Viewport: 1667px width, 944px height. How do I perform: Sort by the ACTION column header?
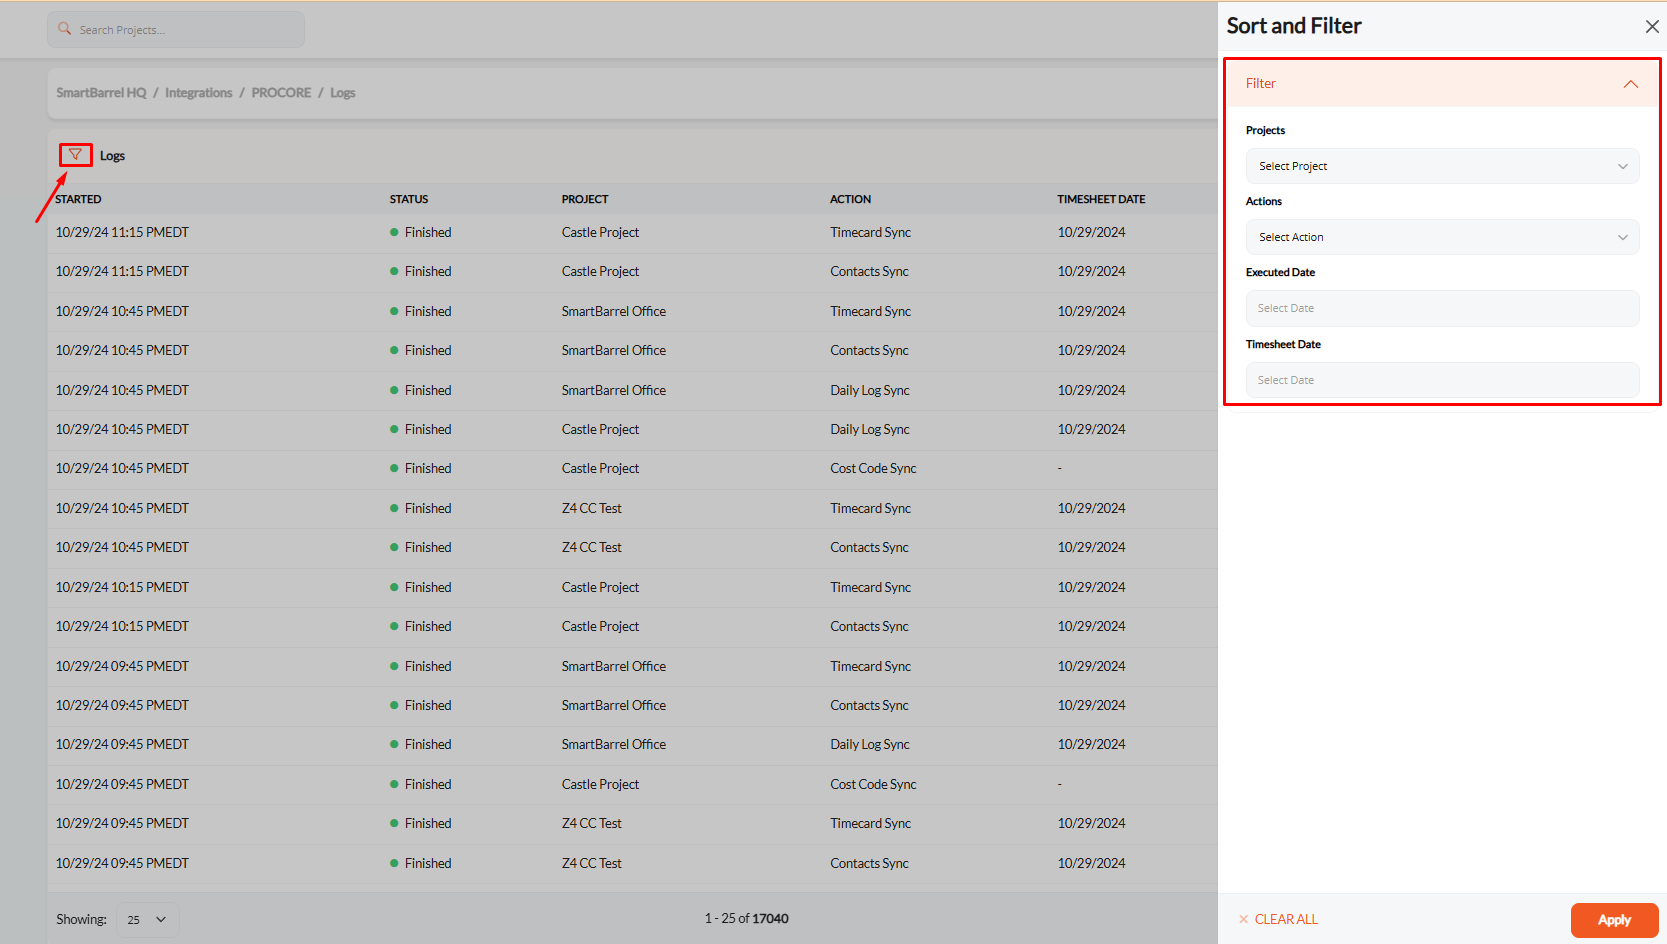tap(850, 199)
